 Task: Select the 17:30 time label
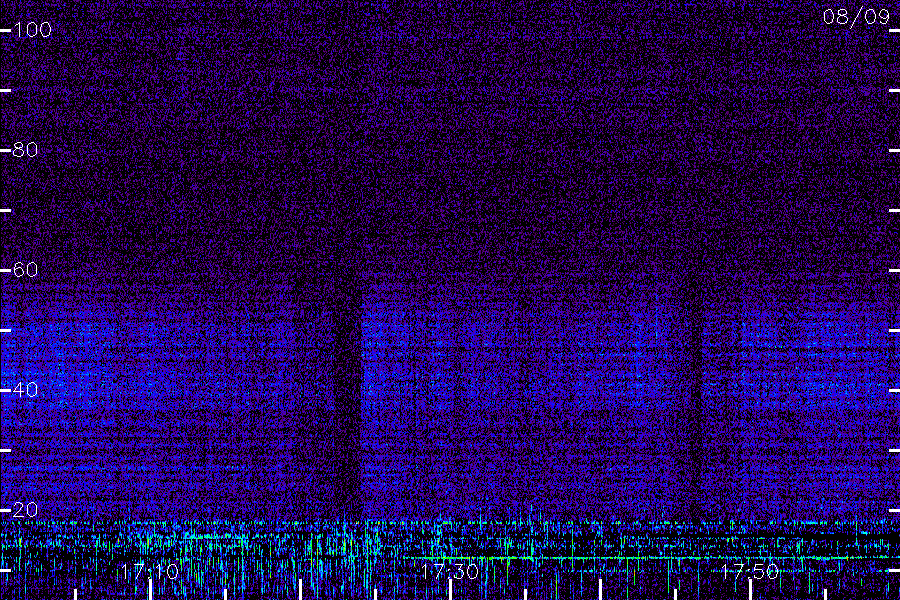pyautogui.click(x=449, y=572)
